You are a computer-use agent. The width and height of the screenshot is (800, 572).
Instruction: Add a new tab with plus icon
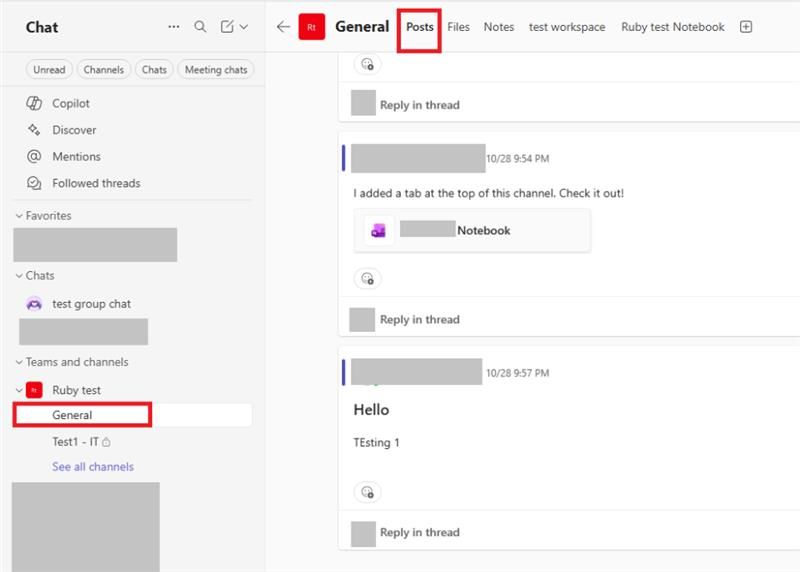(746, 27)
